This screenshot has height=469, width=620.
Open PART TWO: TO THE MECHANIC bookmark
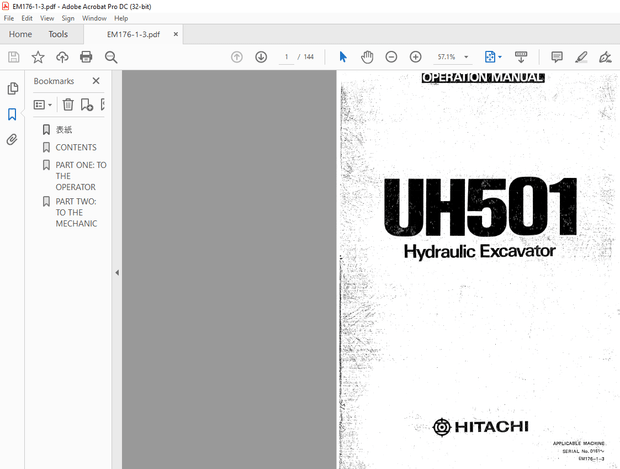click(76, 212)
